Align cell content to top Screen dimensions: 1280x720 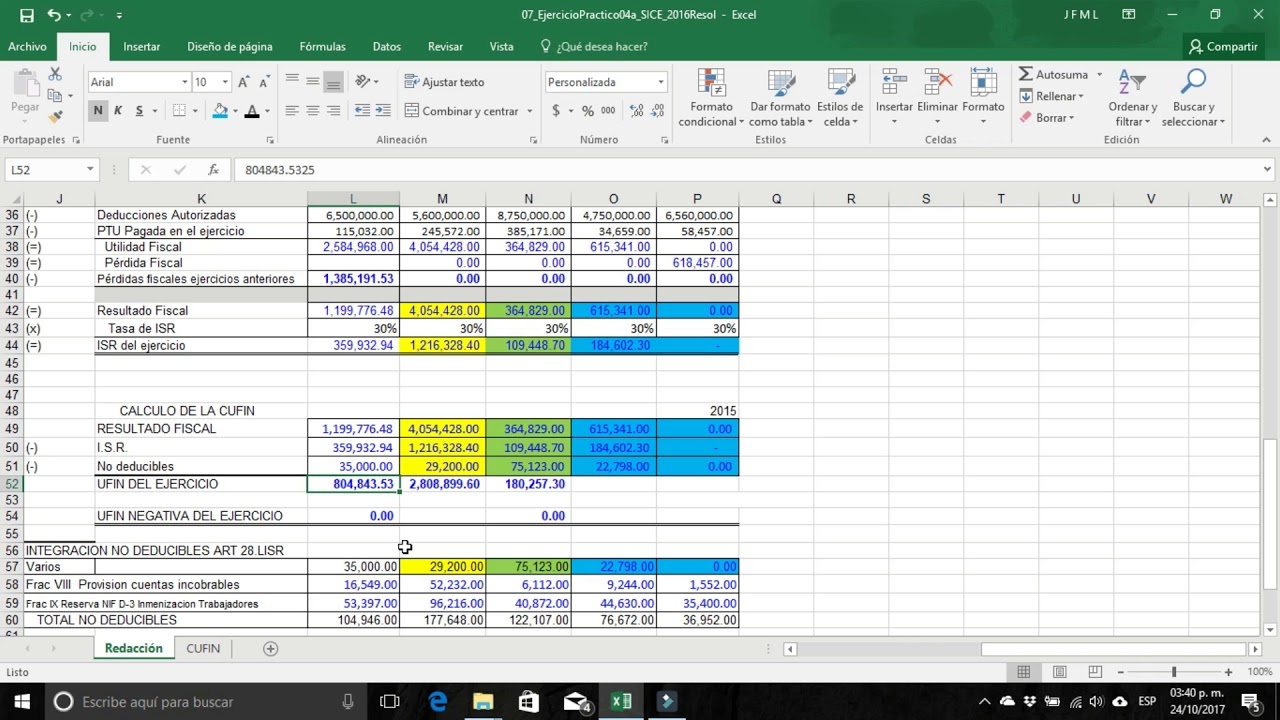pyautogui.click(x=292, y=82)
